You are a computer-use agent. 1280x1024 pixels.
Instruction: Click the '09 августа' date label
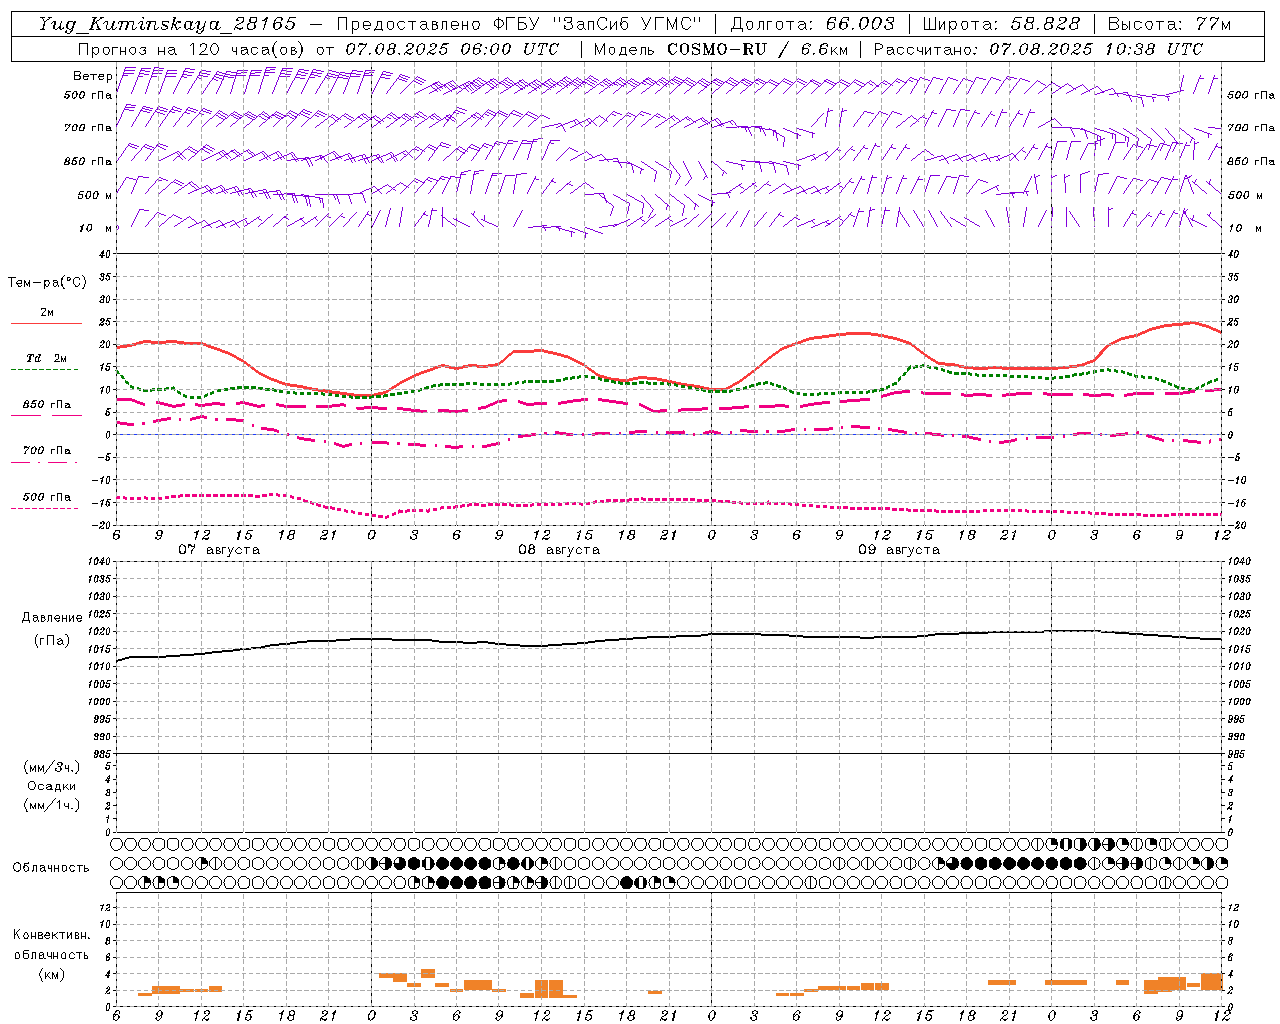899,550
